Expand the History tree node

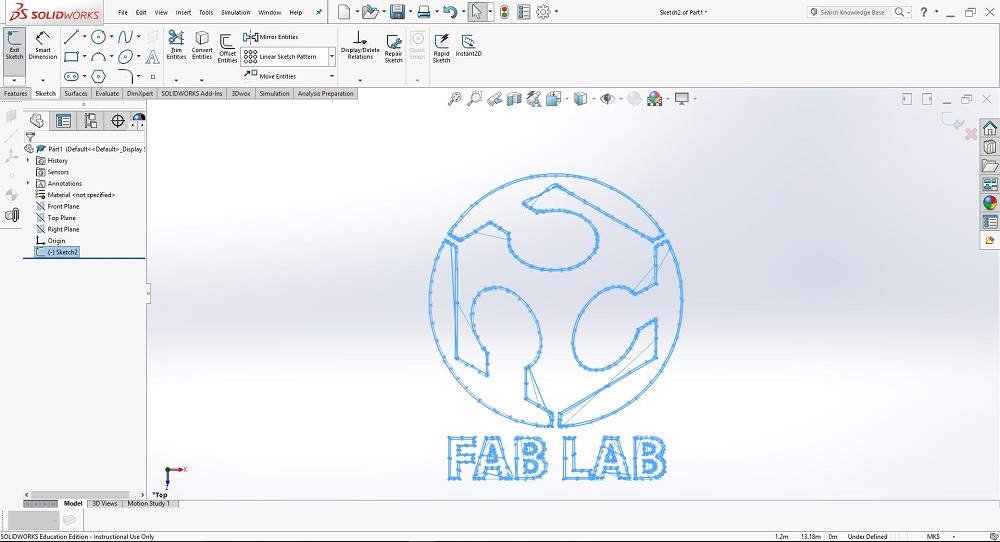pos(28,161)
